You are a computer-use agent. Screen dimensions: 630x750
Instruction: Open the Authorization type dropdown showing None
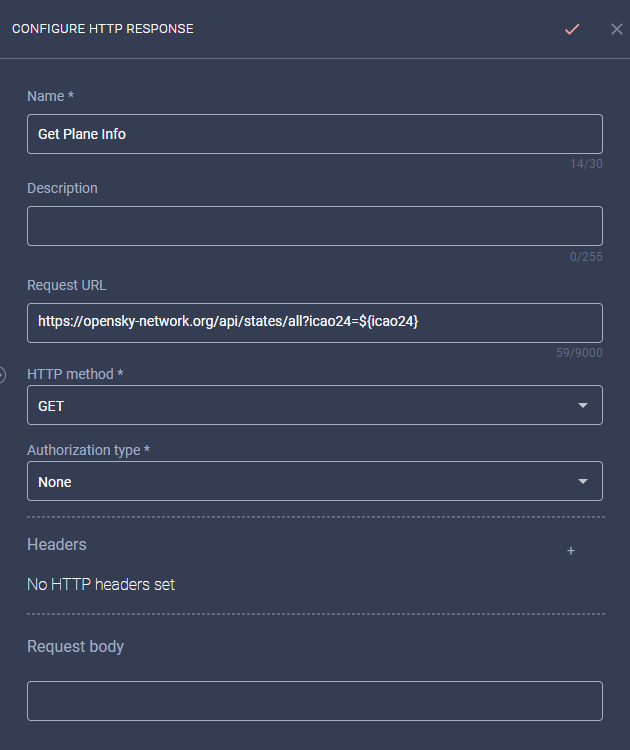point(315,481)
